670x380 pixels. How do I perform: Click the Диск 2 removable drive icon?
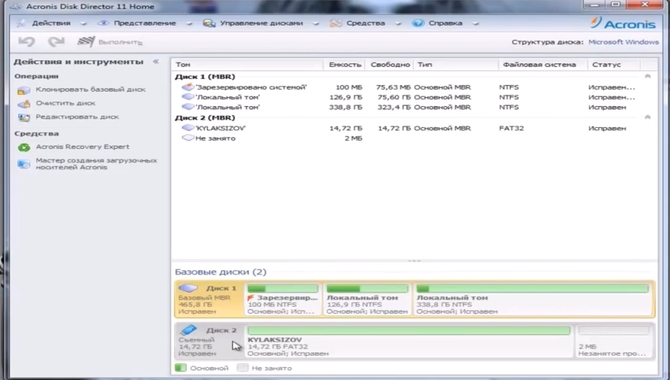click(188, 330)
